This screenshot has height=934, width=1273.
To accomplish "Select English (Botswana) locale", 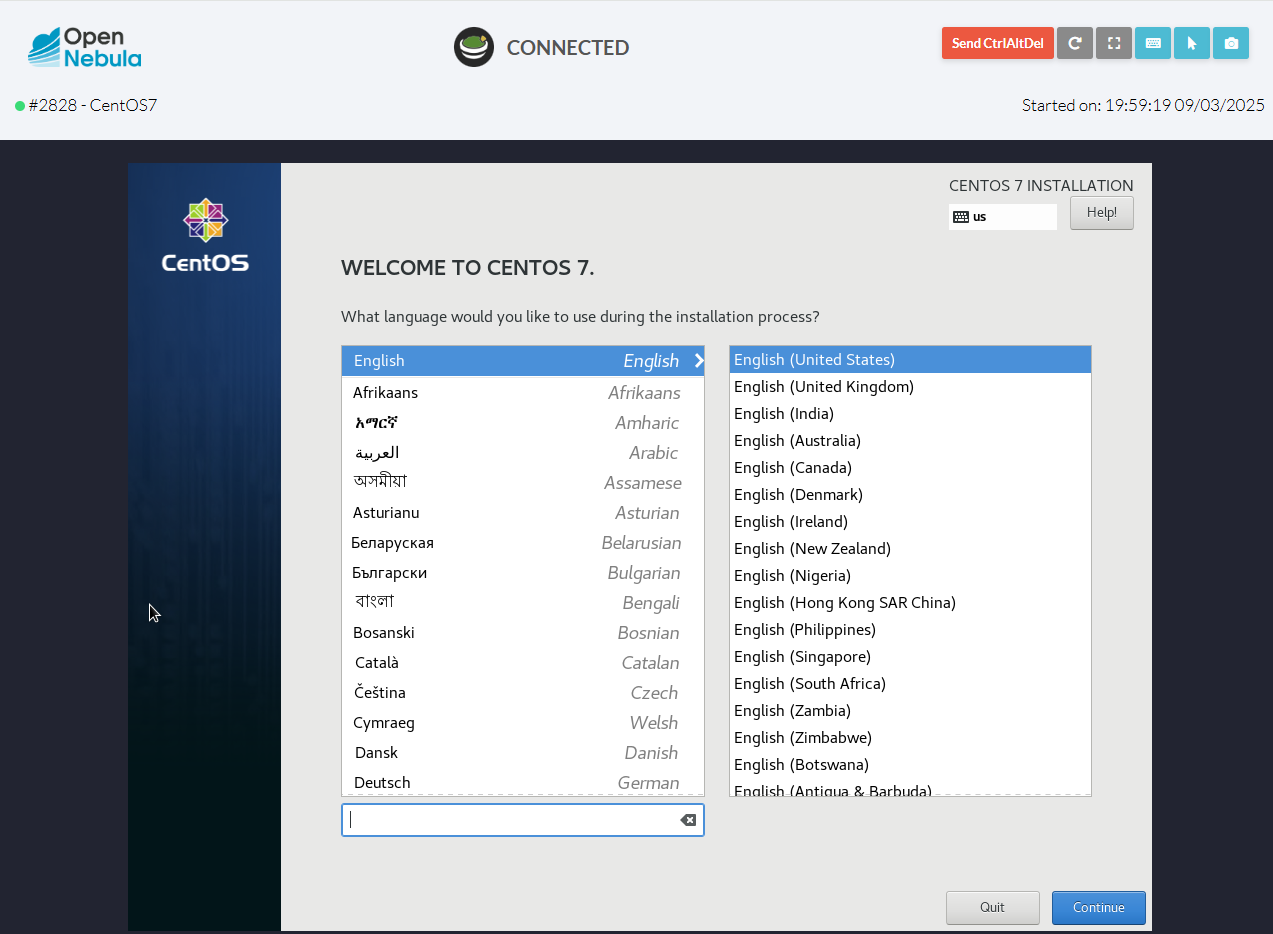I will click(x=910, y=765).
